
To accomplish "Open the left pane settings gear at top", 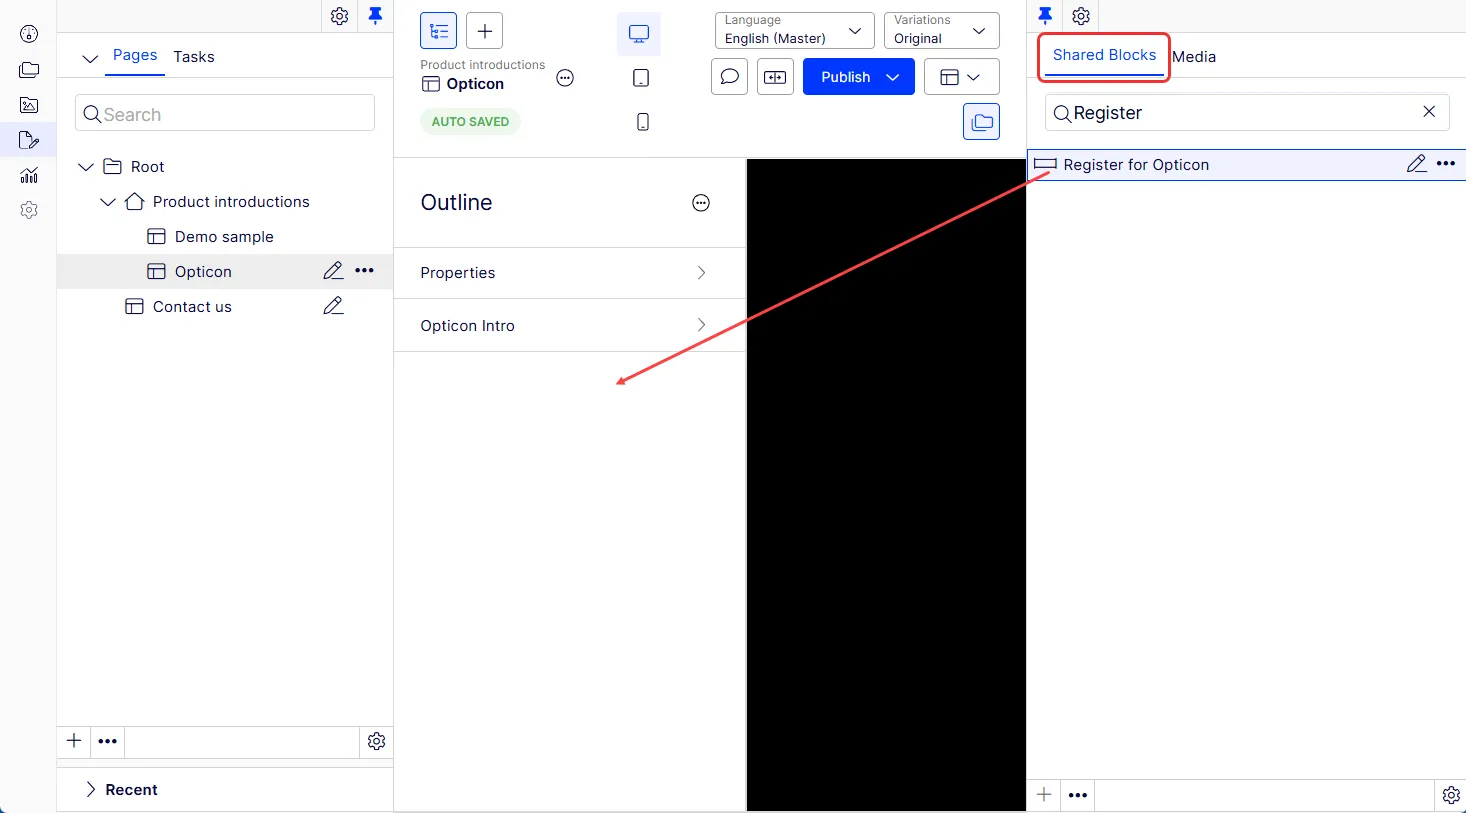I will coord(340,16).
